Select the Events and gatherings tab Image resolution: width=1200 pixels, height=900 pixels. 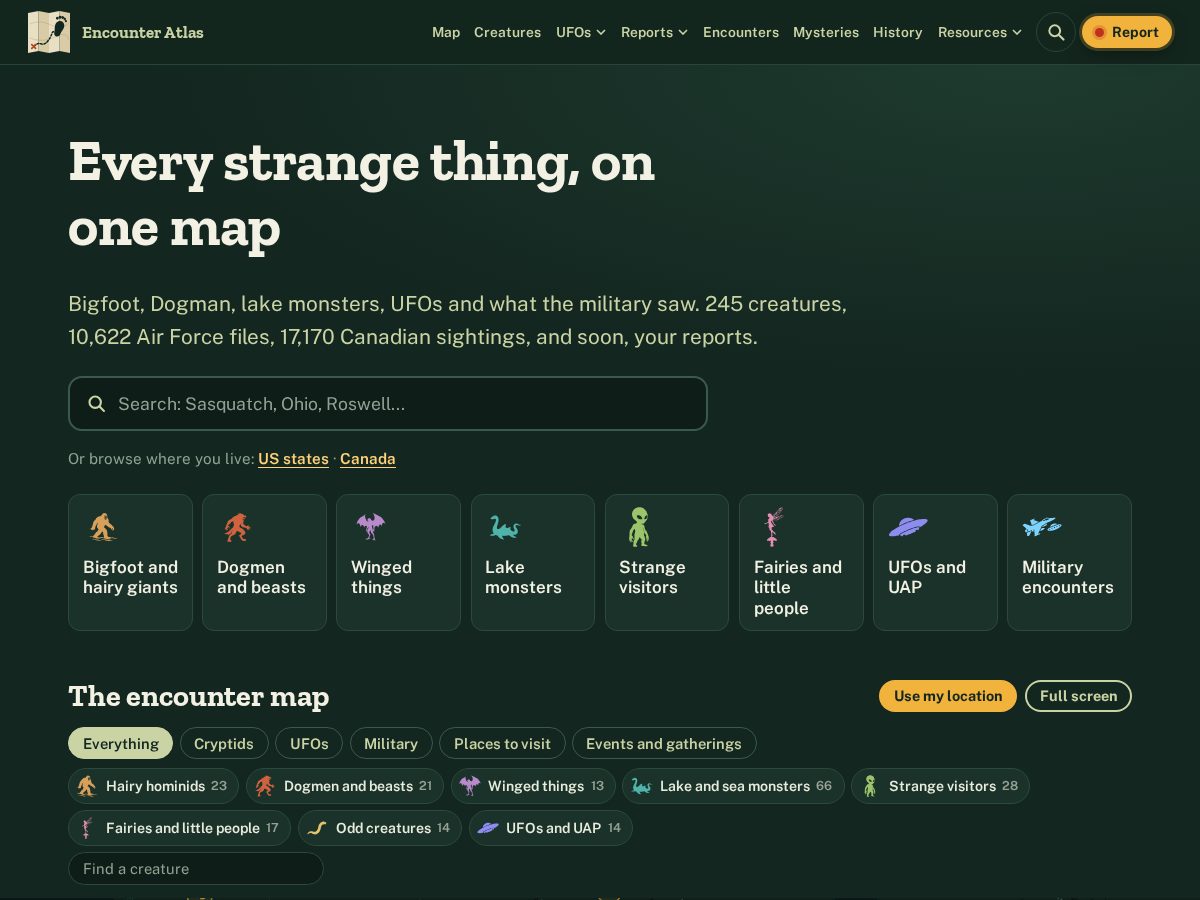664,743
